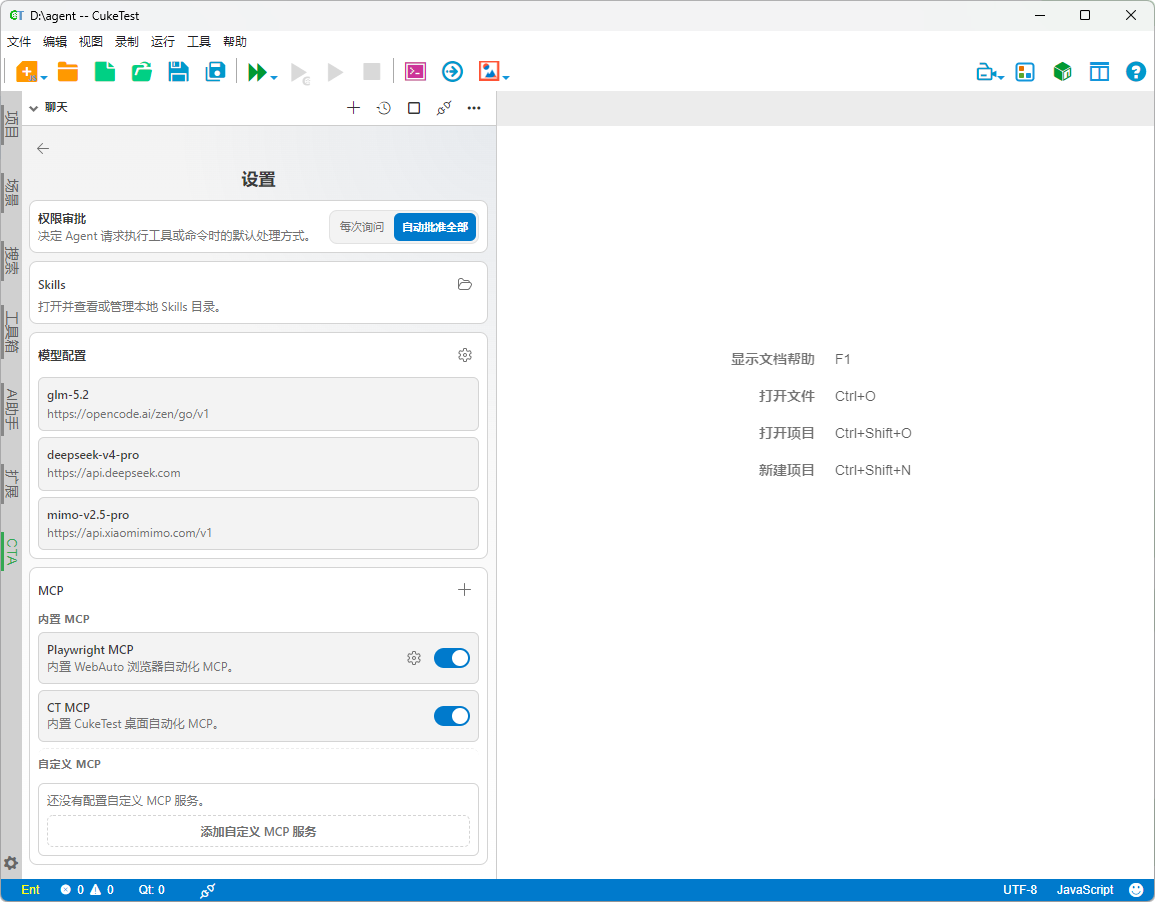
Task: Toggle the Playwright MCP switch
Action: (452, 658)
